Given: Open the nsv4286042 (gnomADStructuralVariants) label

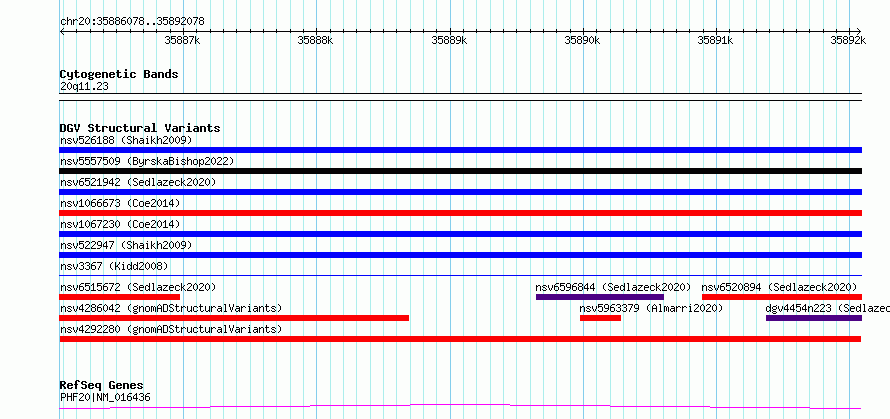Looking at the screenshot, I should (171, 308).
